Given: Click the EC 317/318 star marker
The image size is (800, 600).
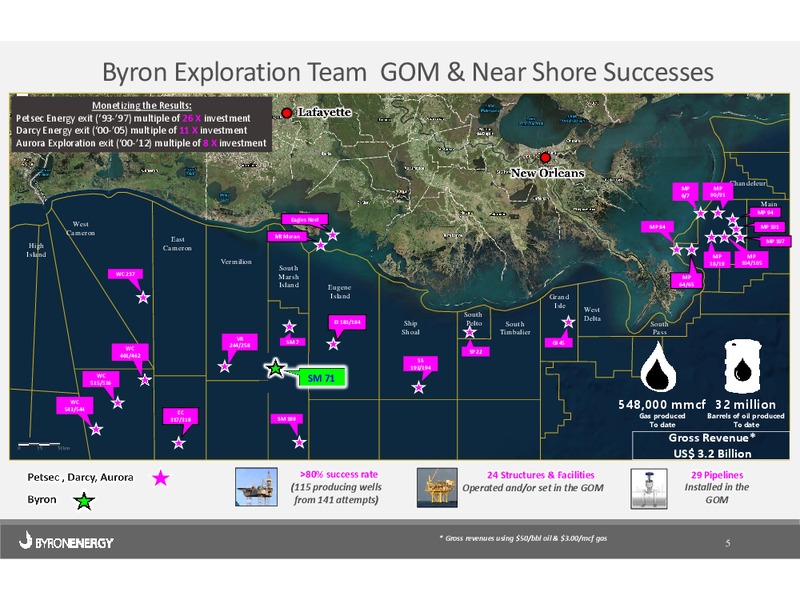Looking at the screenshot, I should (x=178, y=442).
